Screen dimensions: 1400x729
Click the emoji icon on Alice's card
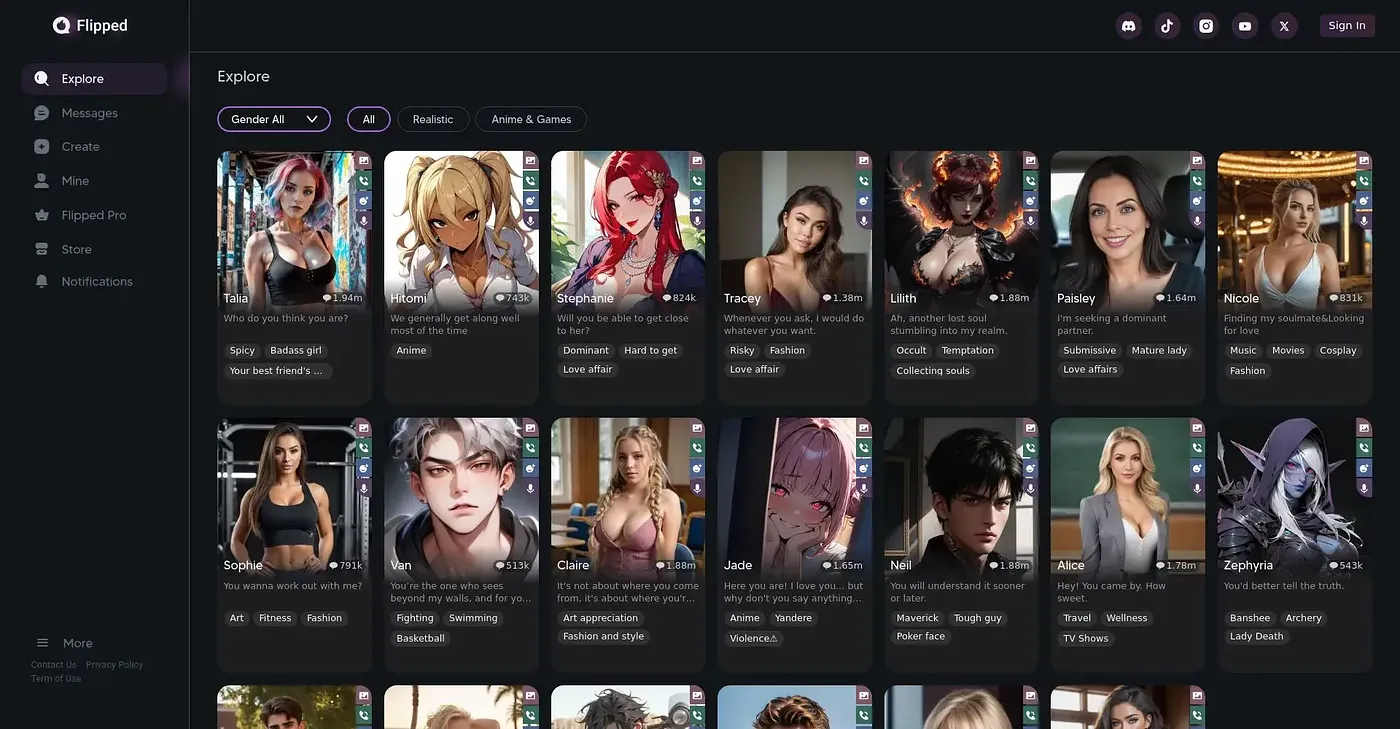point(1198,468)
